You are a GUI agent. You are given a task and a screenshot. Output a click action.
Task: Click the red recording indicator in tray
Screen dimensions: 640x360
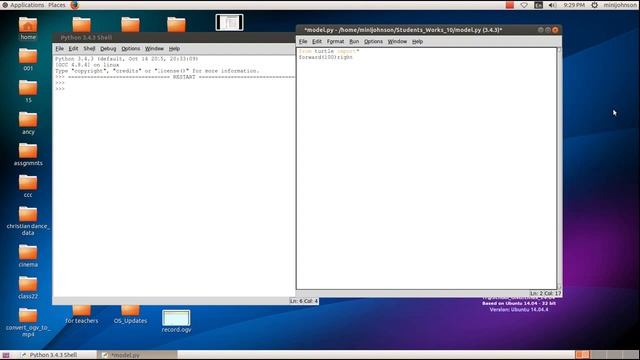pyautogui.click(x=510, y=5)
